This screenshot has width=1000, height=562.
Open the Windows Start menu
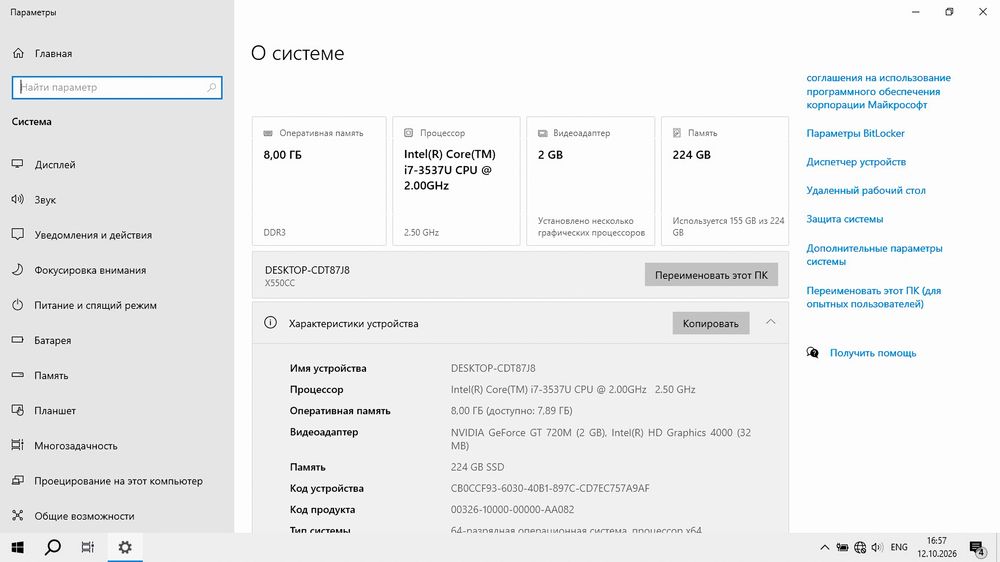[x=18, y=547]
